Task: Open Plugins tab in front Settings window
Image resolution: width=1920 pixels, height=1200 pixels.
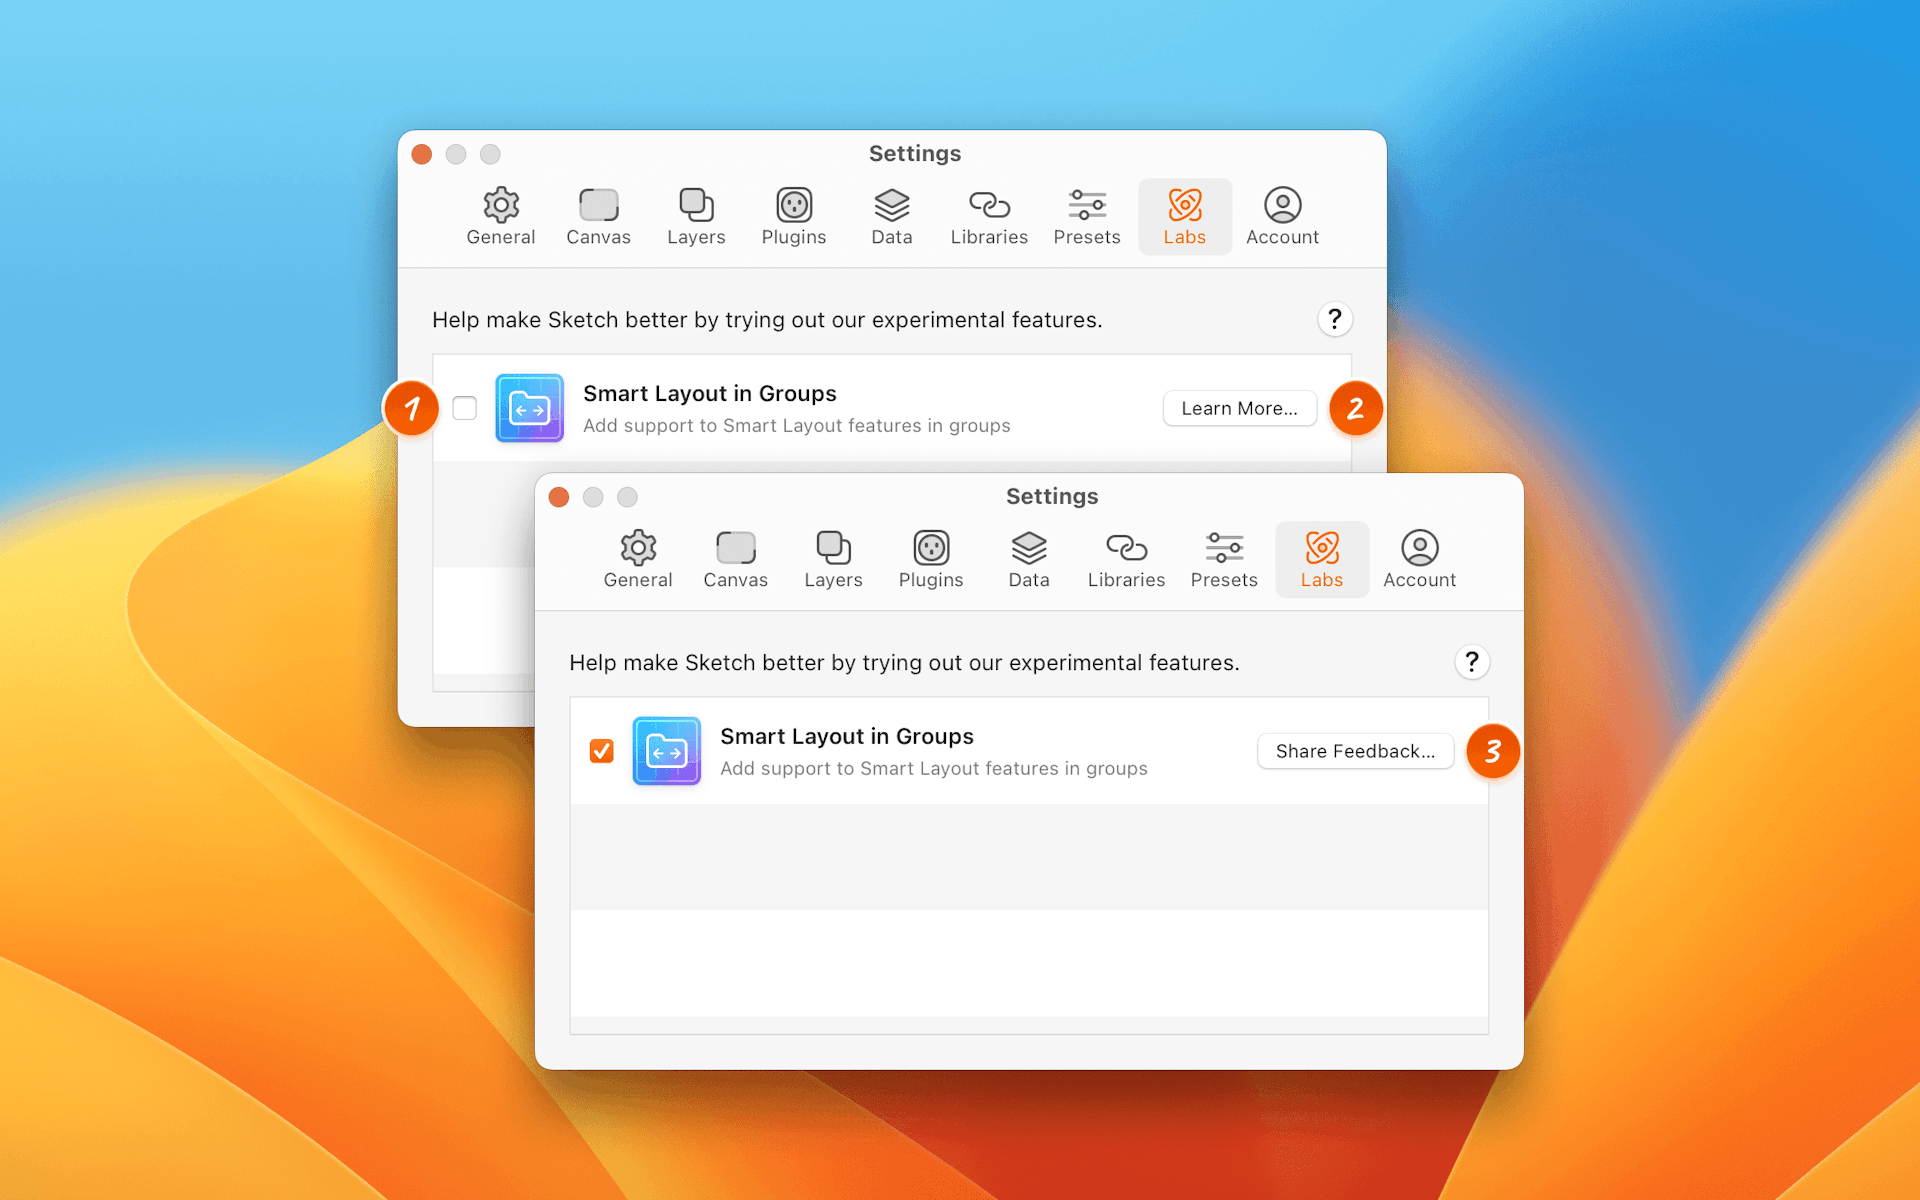Action: coord(931,560)
